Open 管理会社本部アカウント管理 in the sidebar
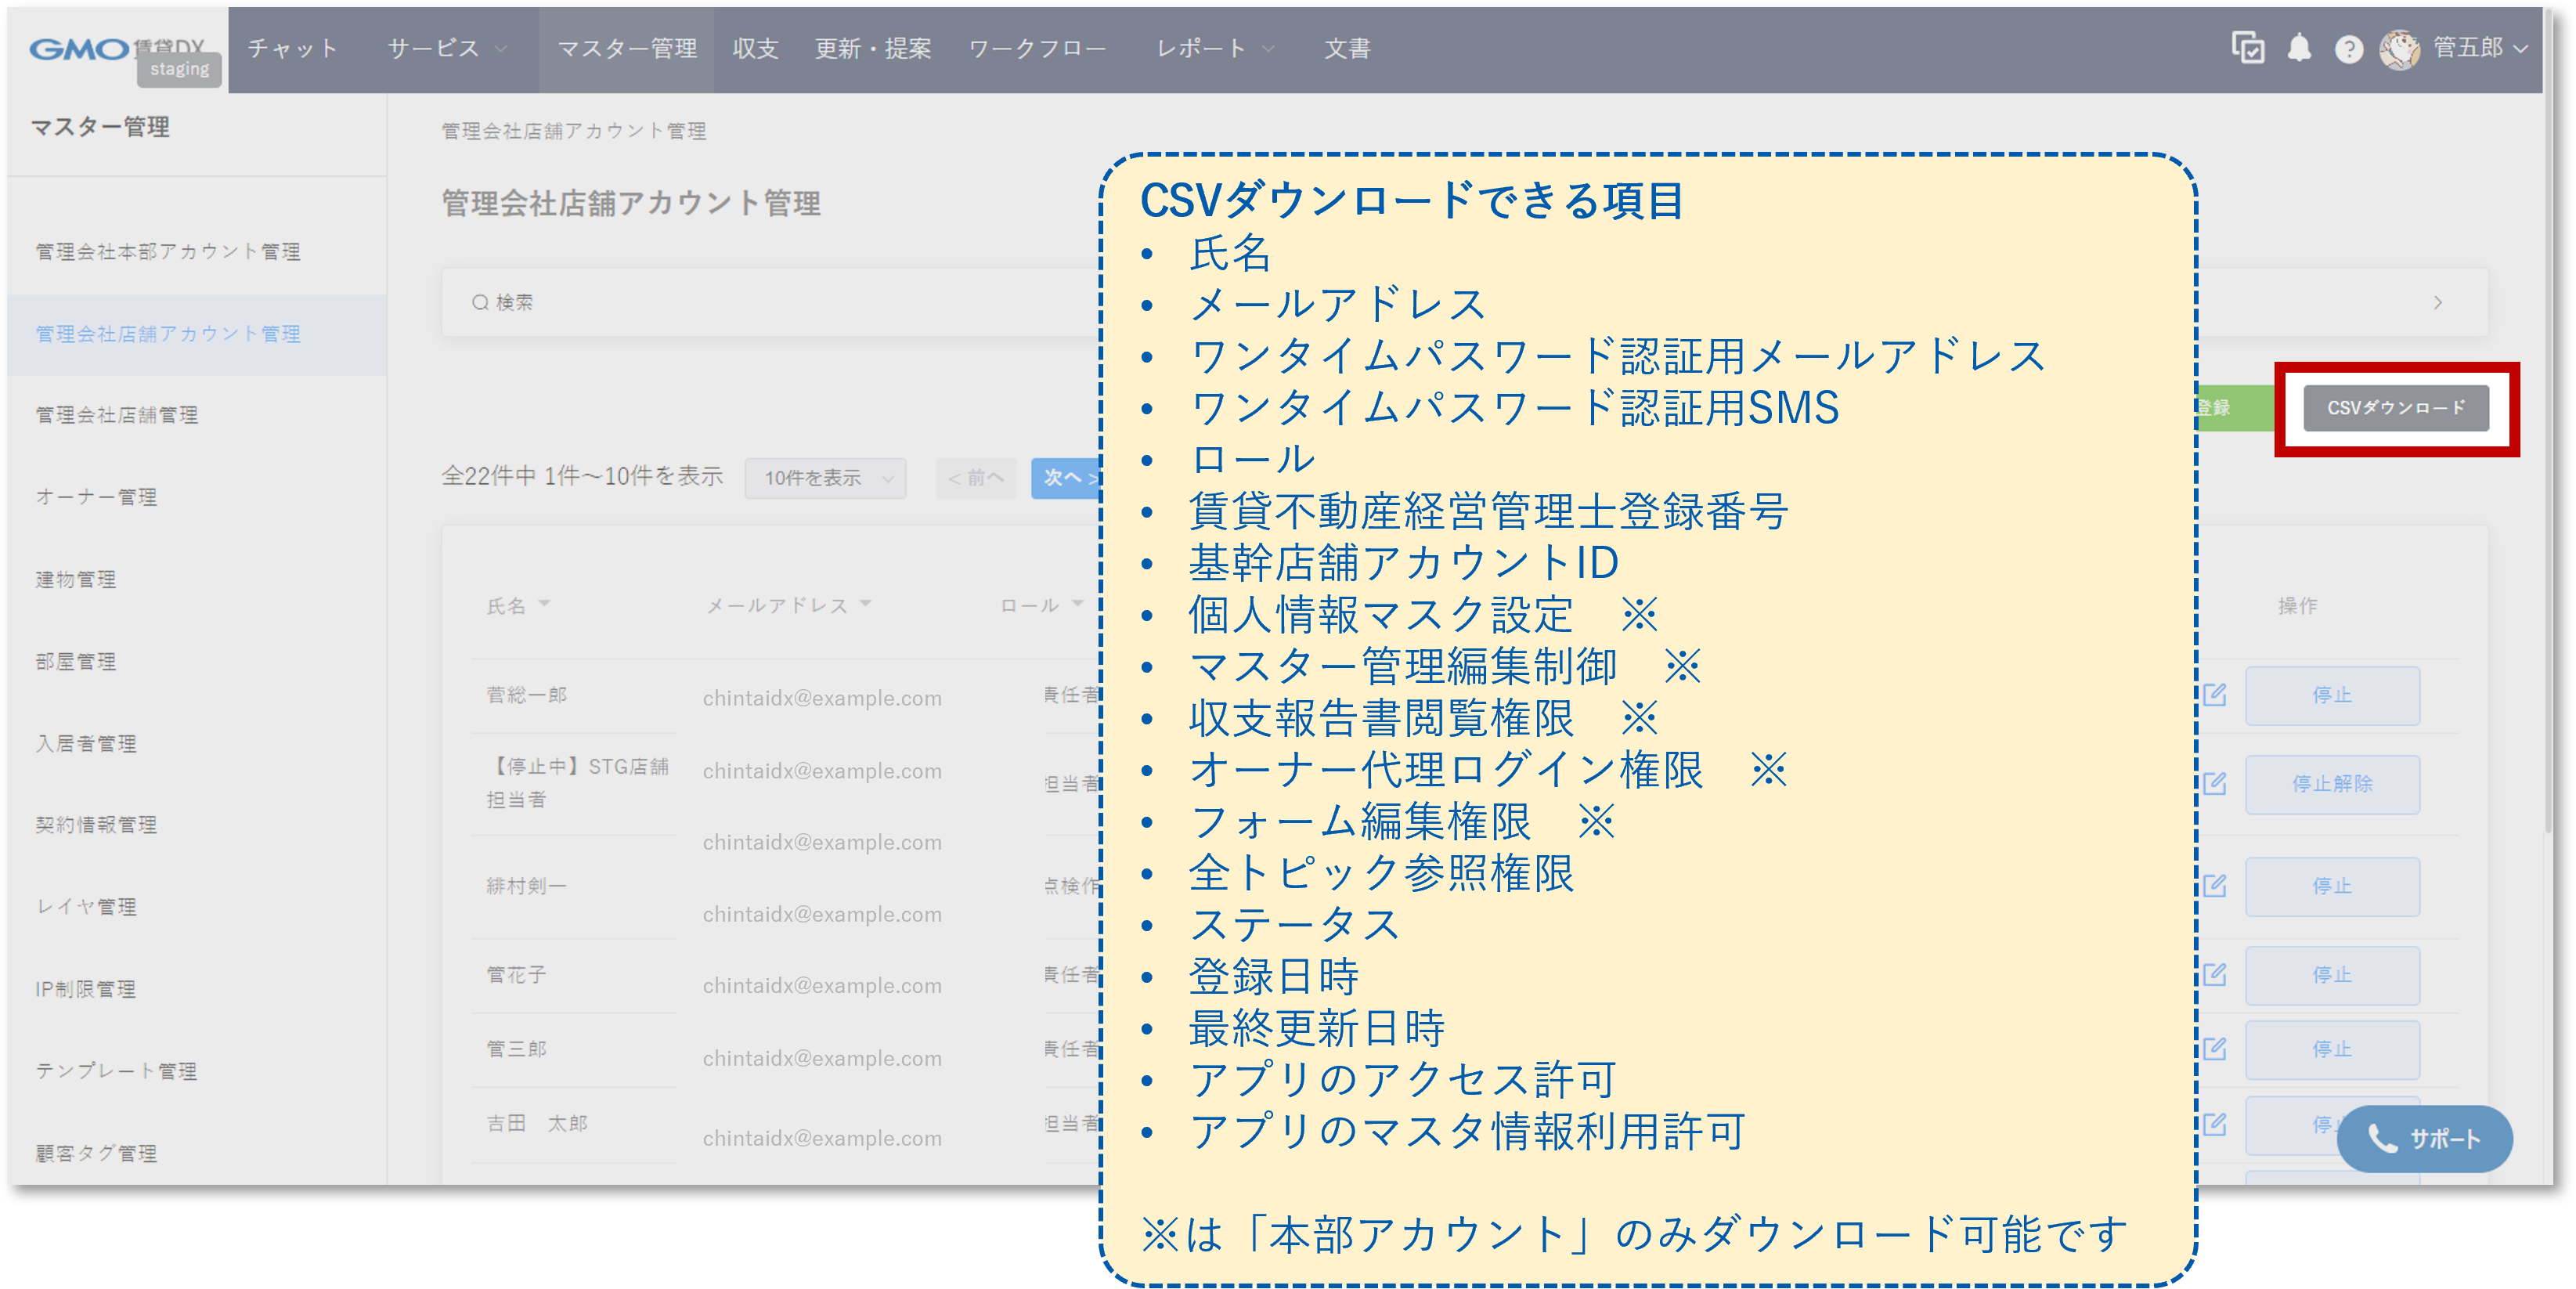 (x=170, y=253)
